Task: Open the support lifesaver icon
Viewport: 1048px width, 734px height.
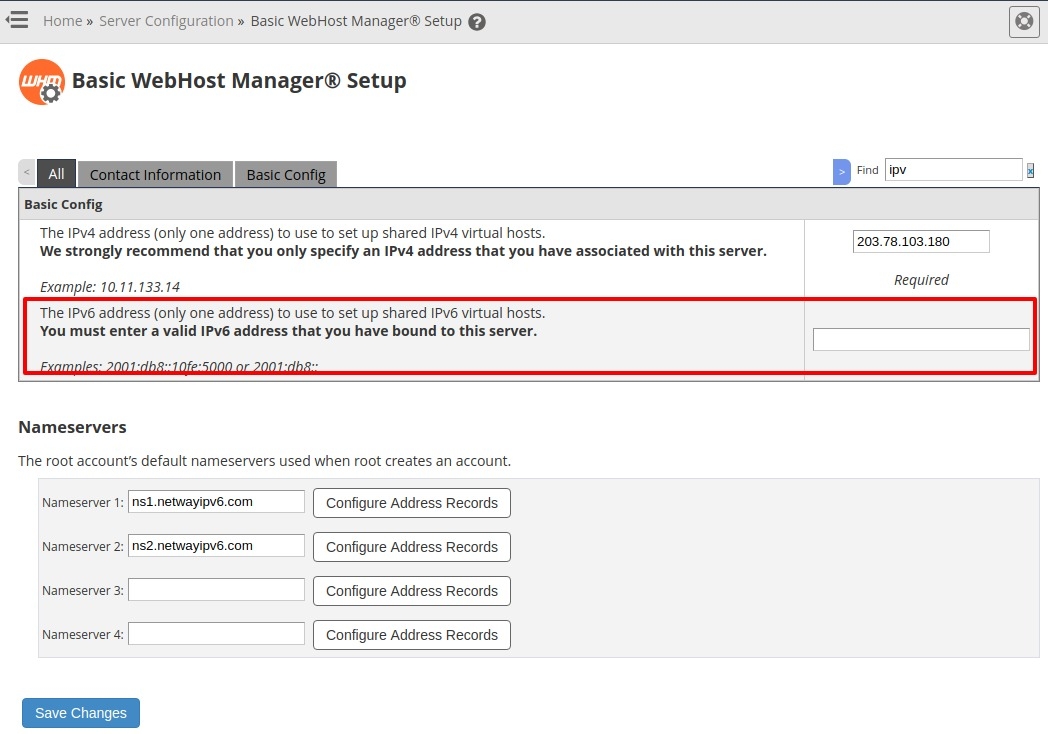Action: point(1024,21)
